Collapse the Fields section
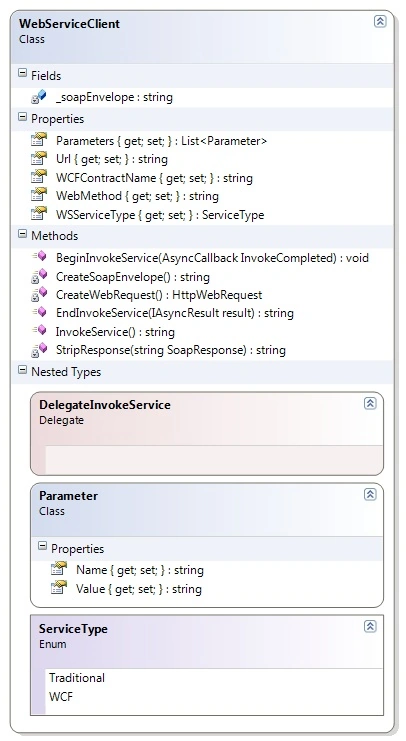This screenshot has height=741, width=406. click(22, 74)
